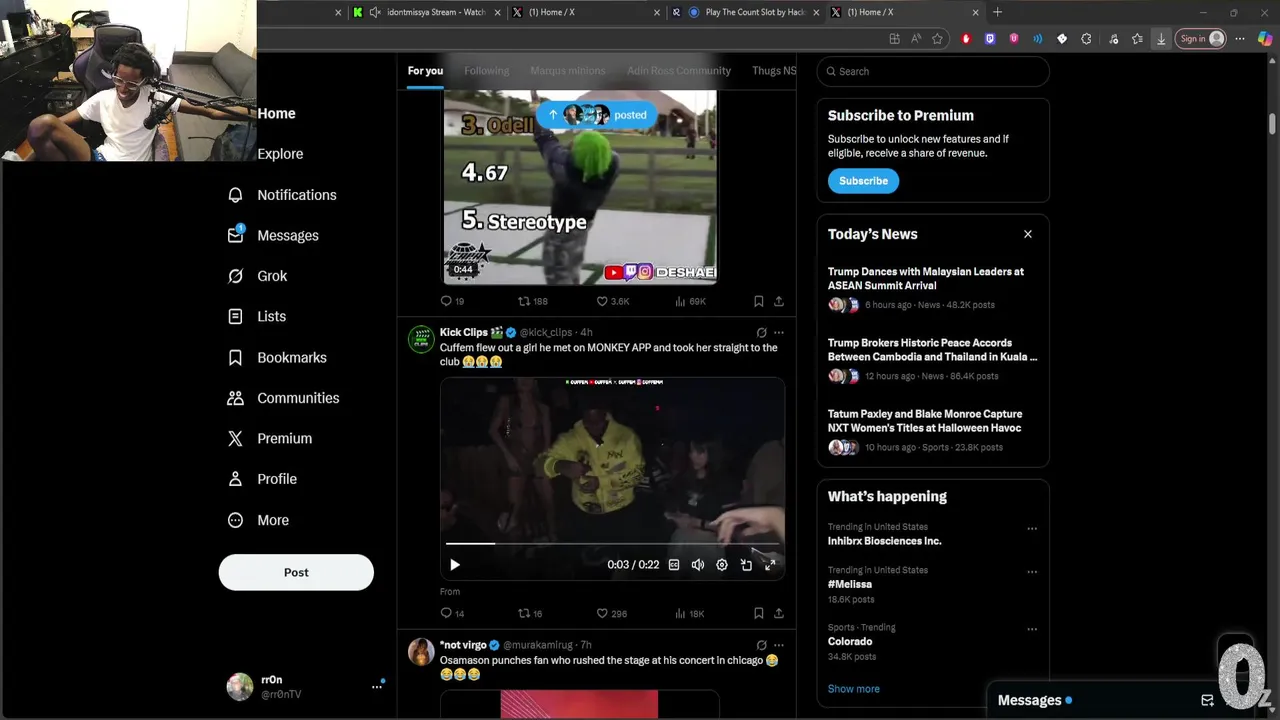1280x720 pixels.
Task: Open More circle icon in sidebar
Action: pos(235,520)
